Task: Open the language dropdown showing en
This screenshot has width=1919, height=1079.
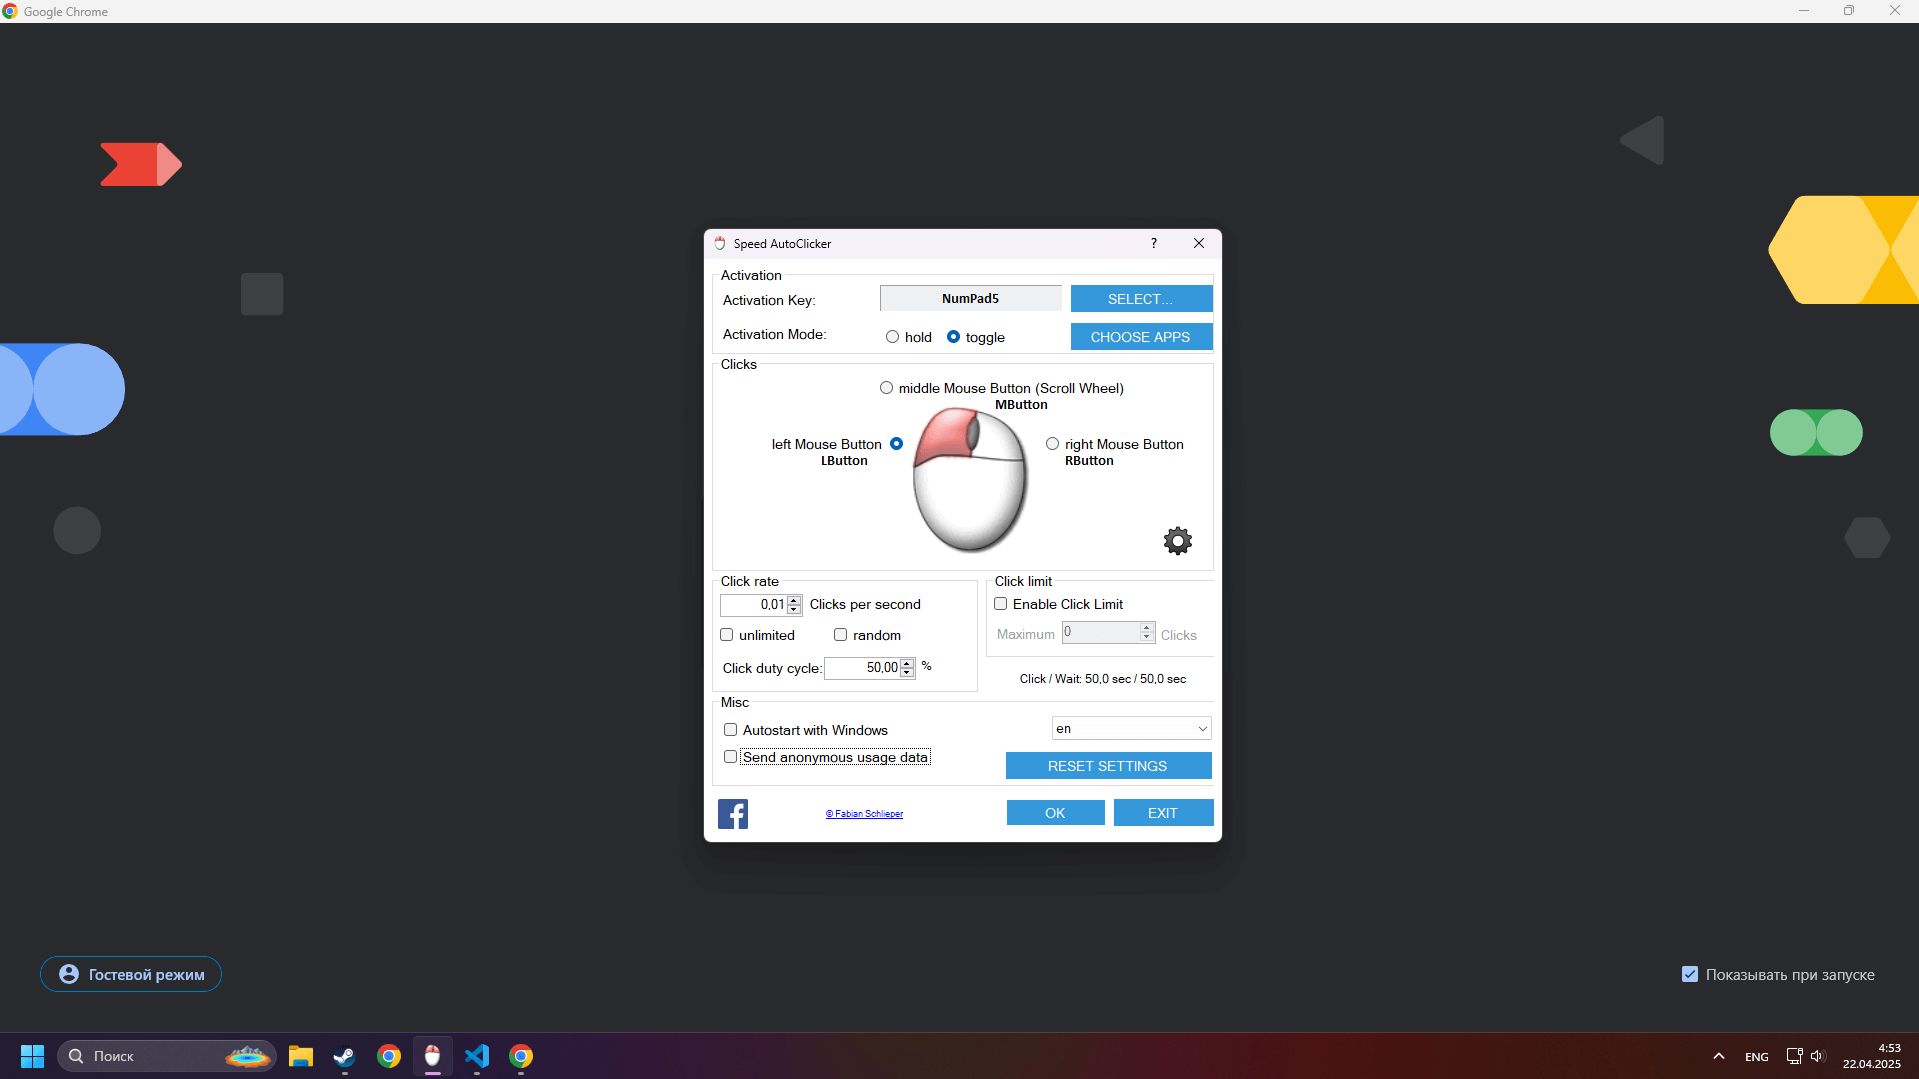Action: [x=1131, y=729]
